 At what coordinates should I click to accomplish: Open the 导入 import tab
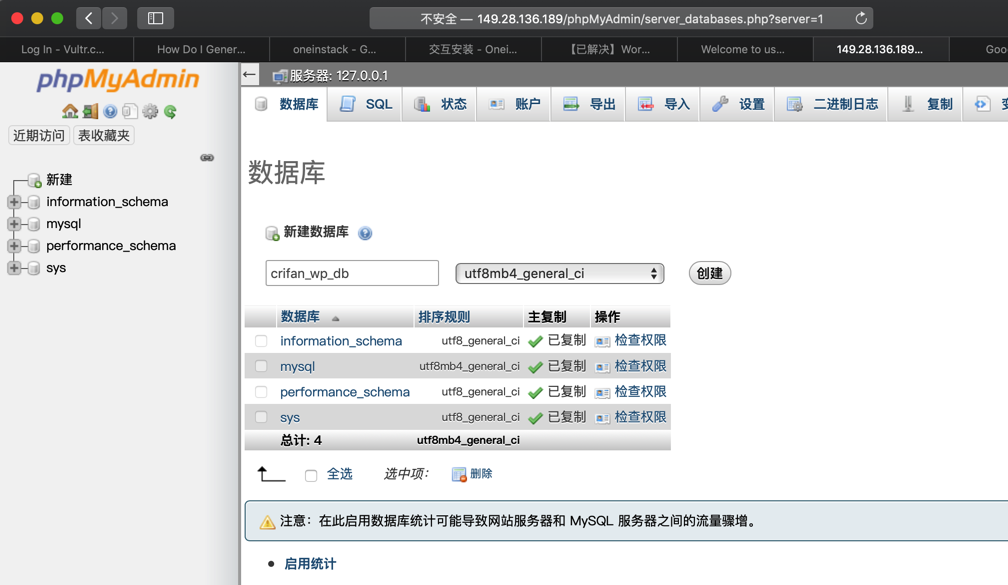(663, 104)
